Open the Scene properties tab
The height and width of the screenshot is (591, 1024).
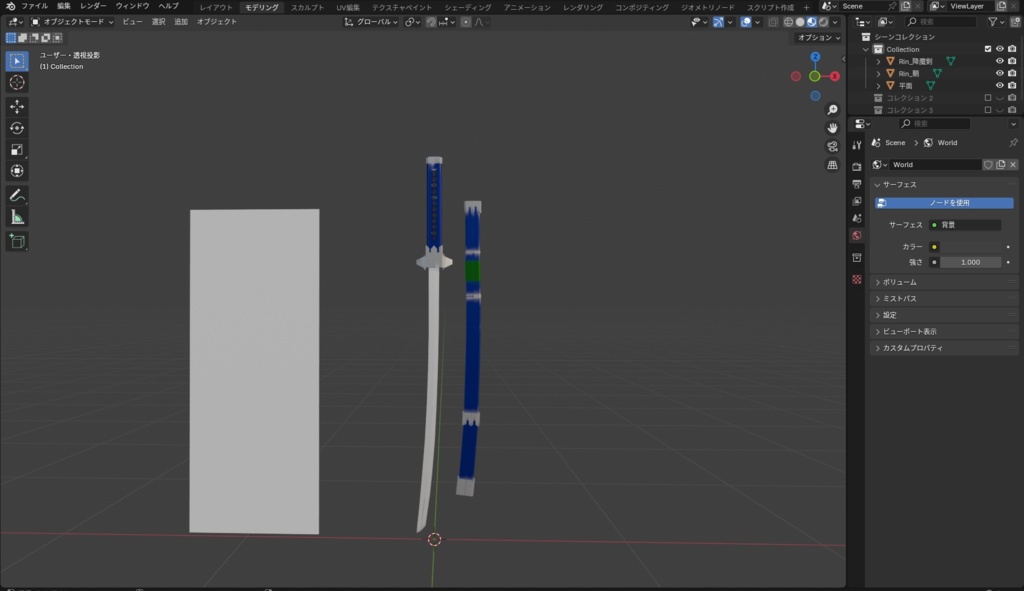(857, 218)
